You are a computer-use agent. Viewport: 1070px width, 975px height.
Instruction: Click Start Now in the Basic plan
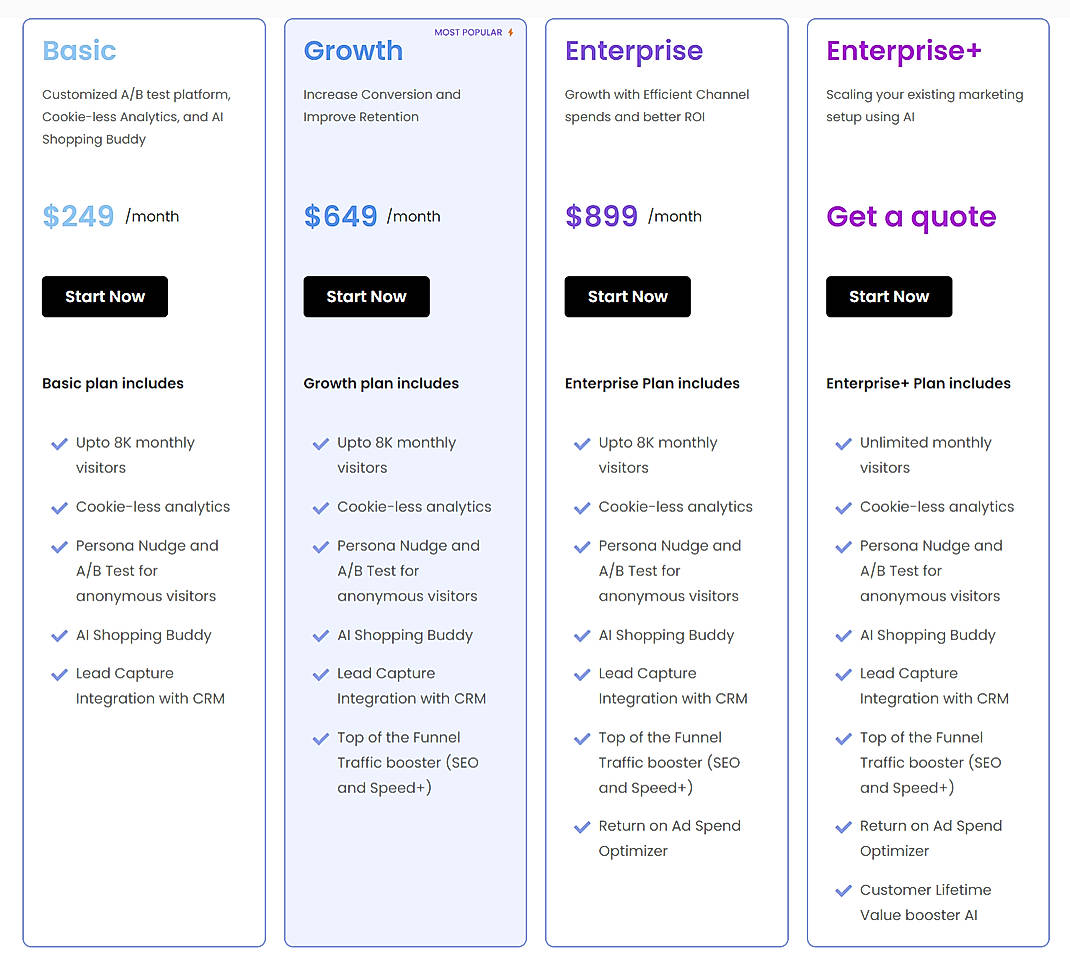(x=104, y=296)
